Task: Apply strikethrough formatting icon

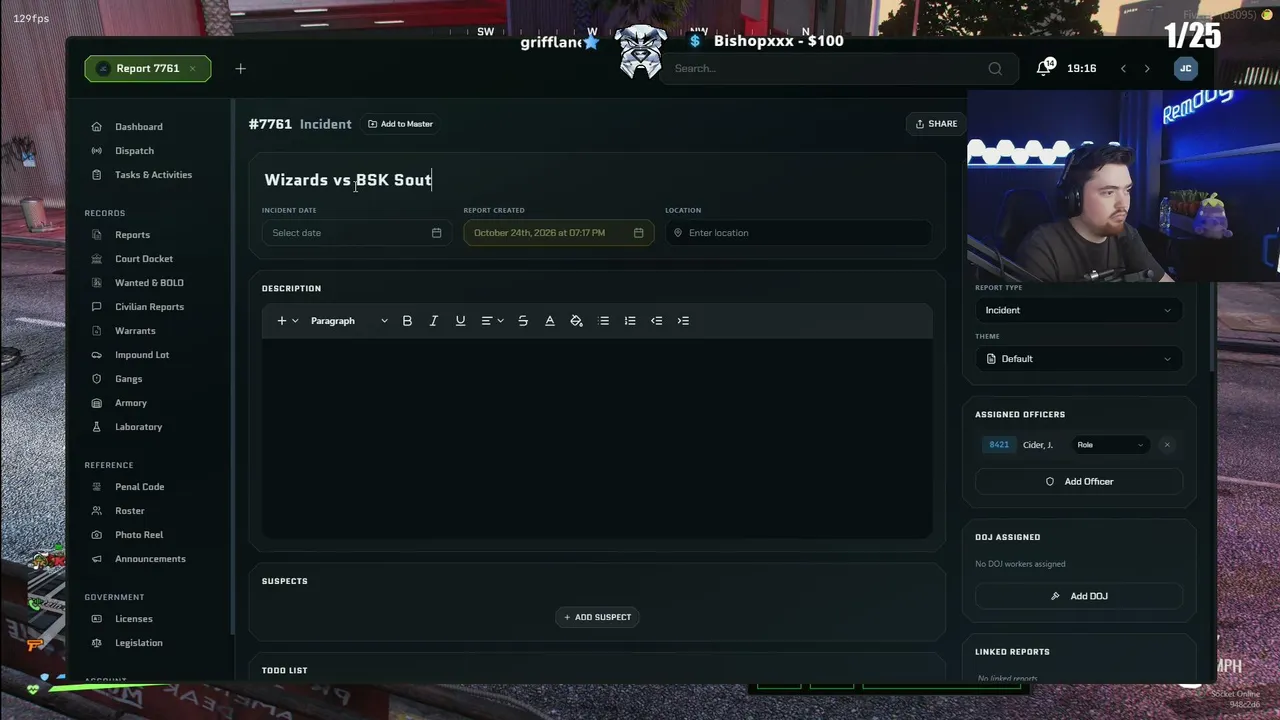Action: (x=523, y=321)
